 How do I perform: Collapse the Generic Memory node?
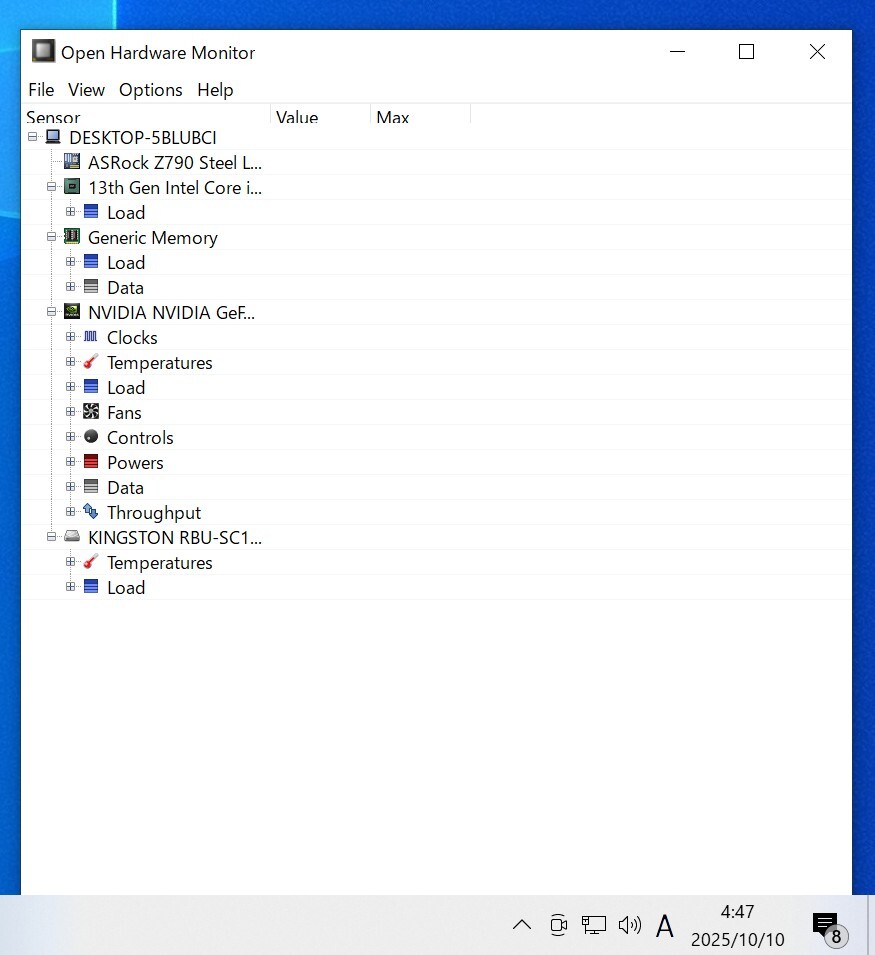[52, 237]
